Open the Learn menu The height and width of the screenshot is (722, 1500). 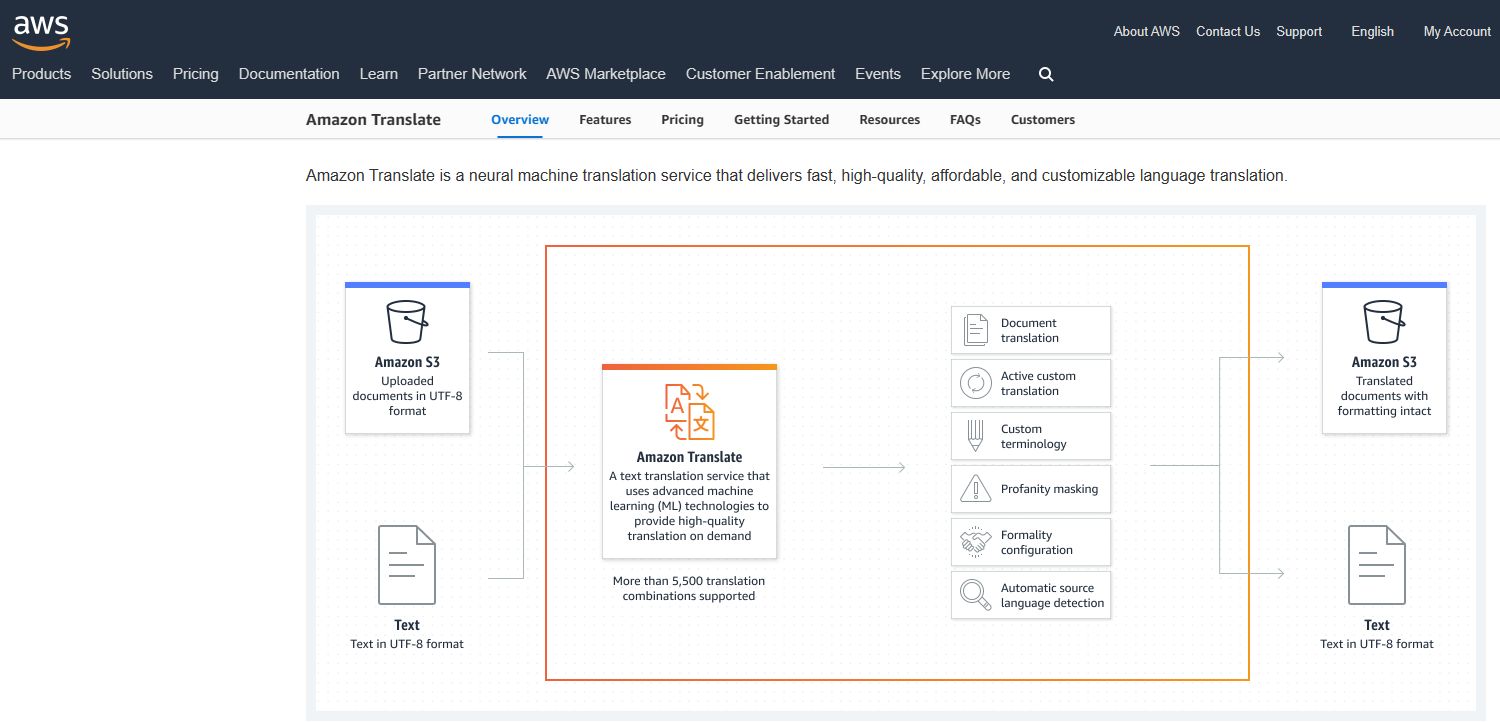[379, 74]
